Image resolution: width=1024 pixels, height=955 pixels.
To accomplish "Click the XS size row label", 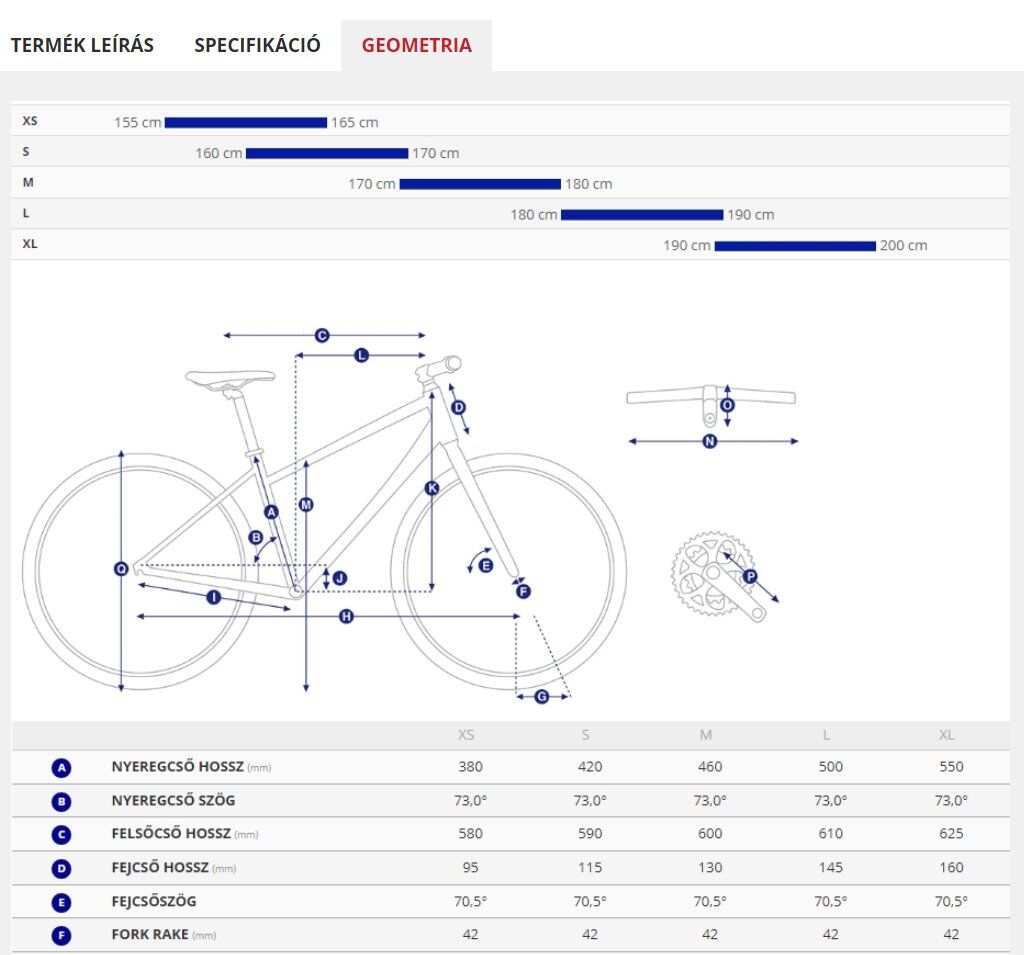I will click(x=30, y=121).
